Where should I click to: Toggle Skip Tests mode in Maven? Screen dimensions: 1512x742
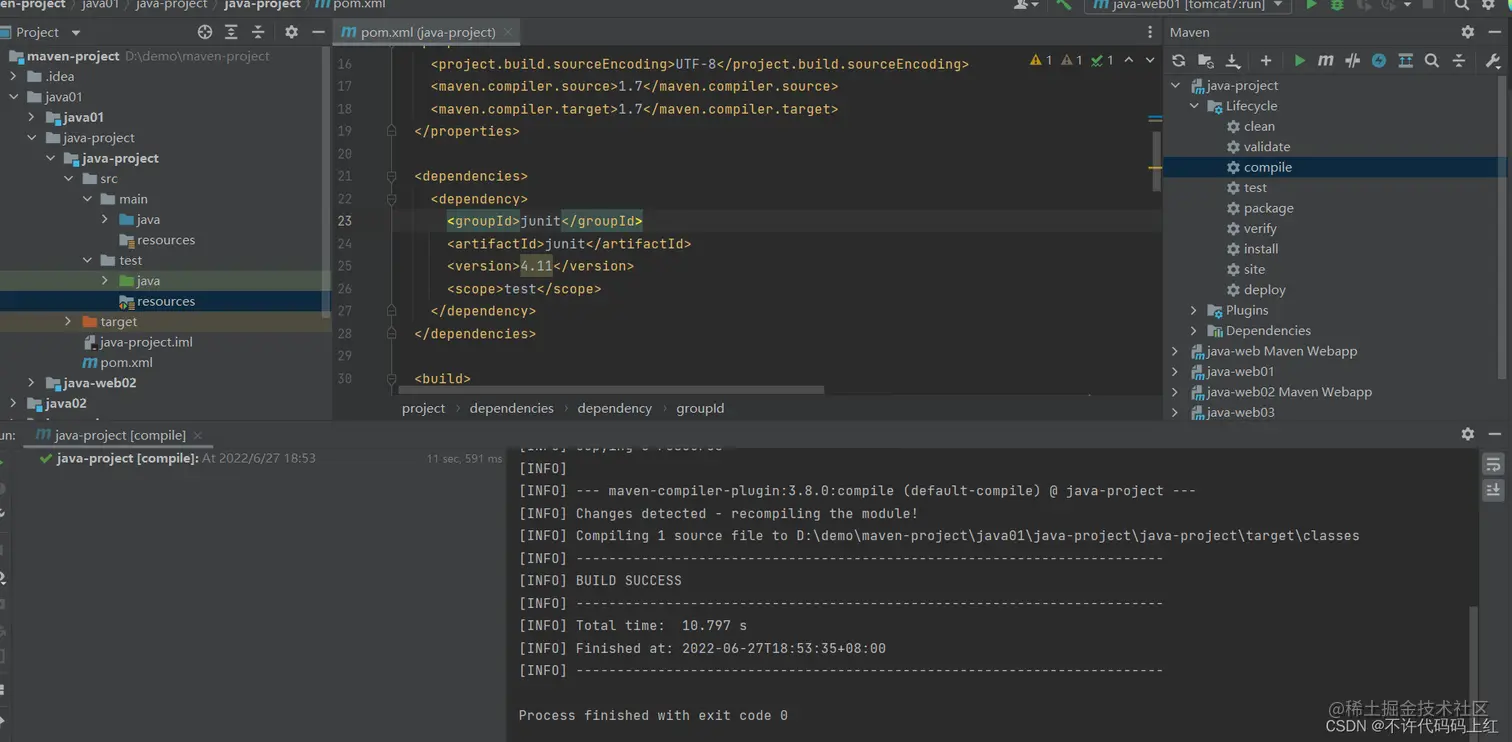[x=1379, y=61]
